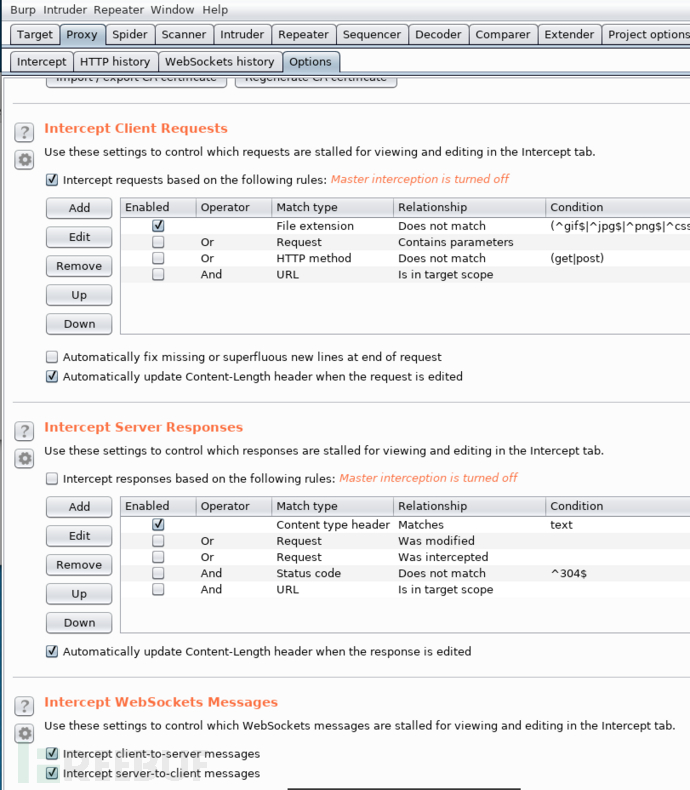Switch to the Extender tab

pyautogui.click(x=569, y=34)
